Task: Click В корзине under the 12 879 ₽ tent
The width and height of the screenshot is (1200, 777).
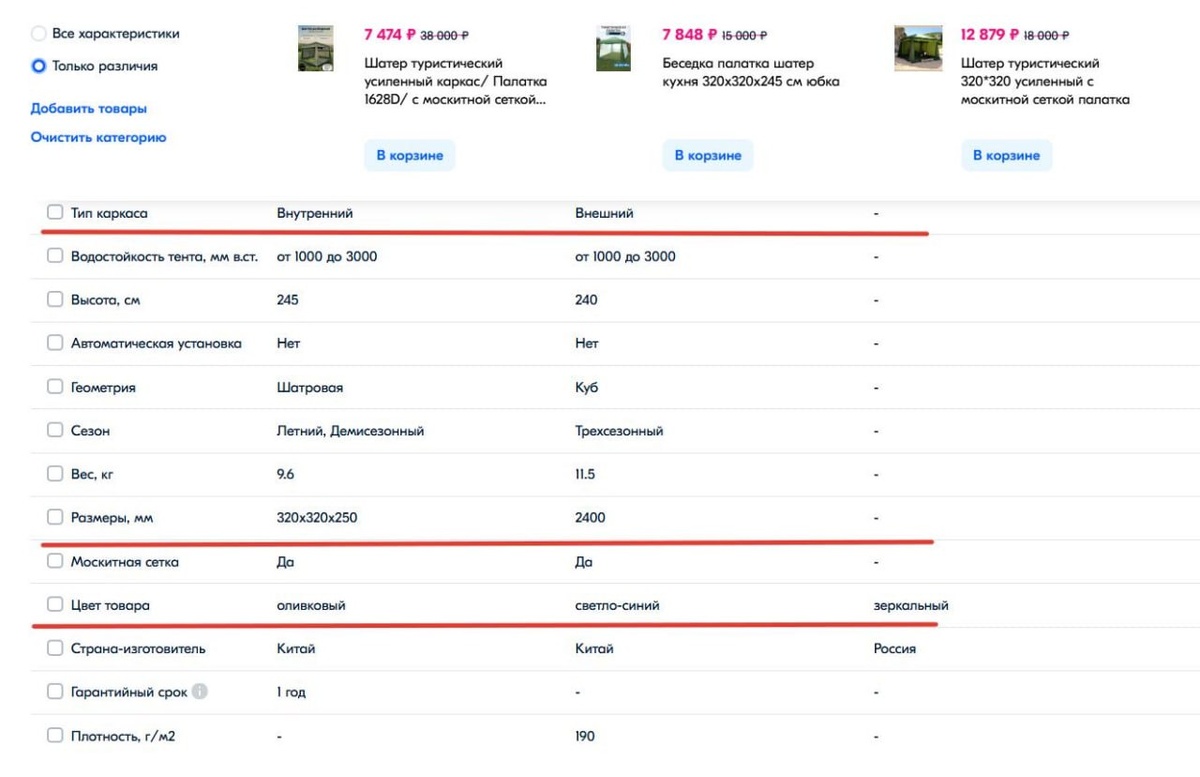Action: 1007,155
